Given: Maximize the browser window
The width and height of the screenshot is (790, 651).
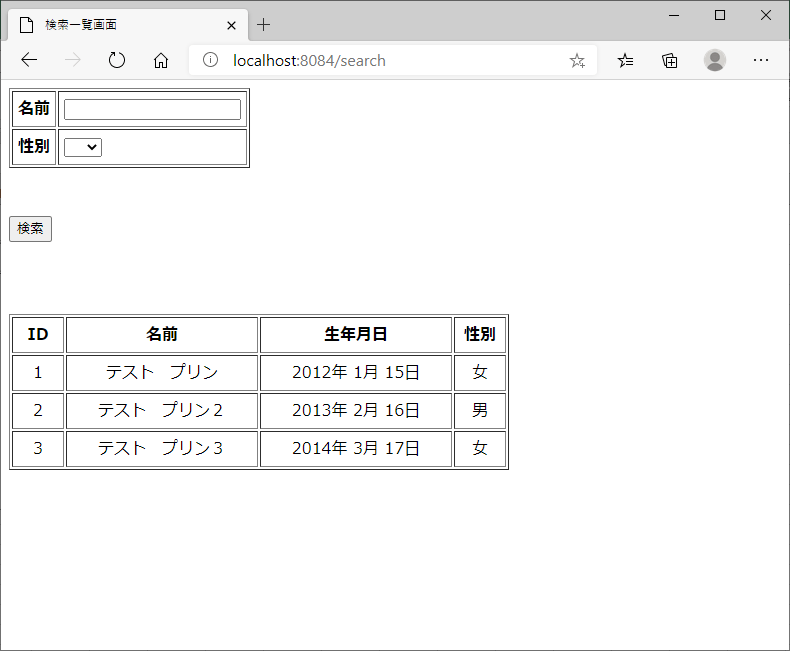Looking at the screenshot, I should tap(720, 15).
